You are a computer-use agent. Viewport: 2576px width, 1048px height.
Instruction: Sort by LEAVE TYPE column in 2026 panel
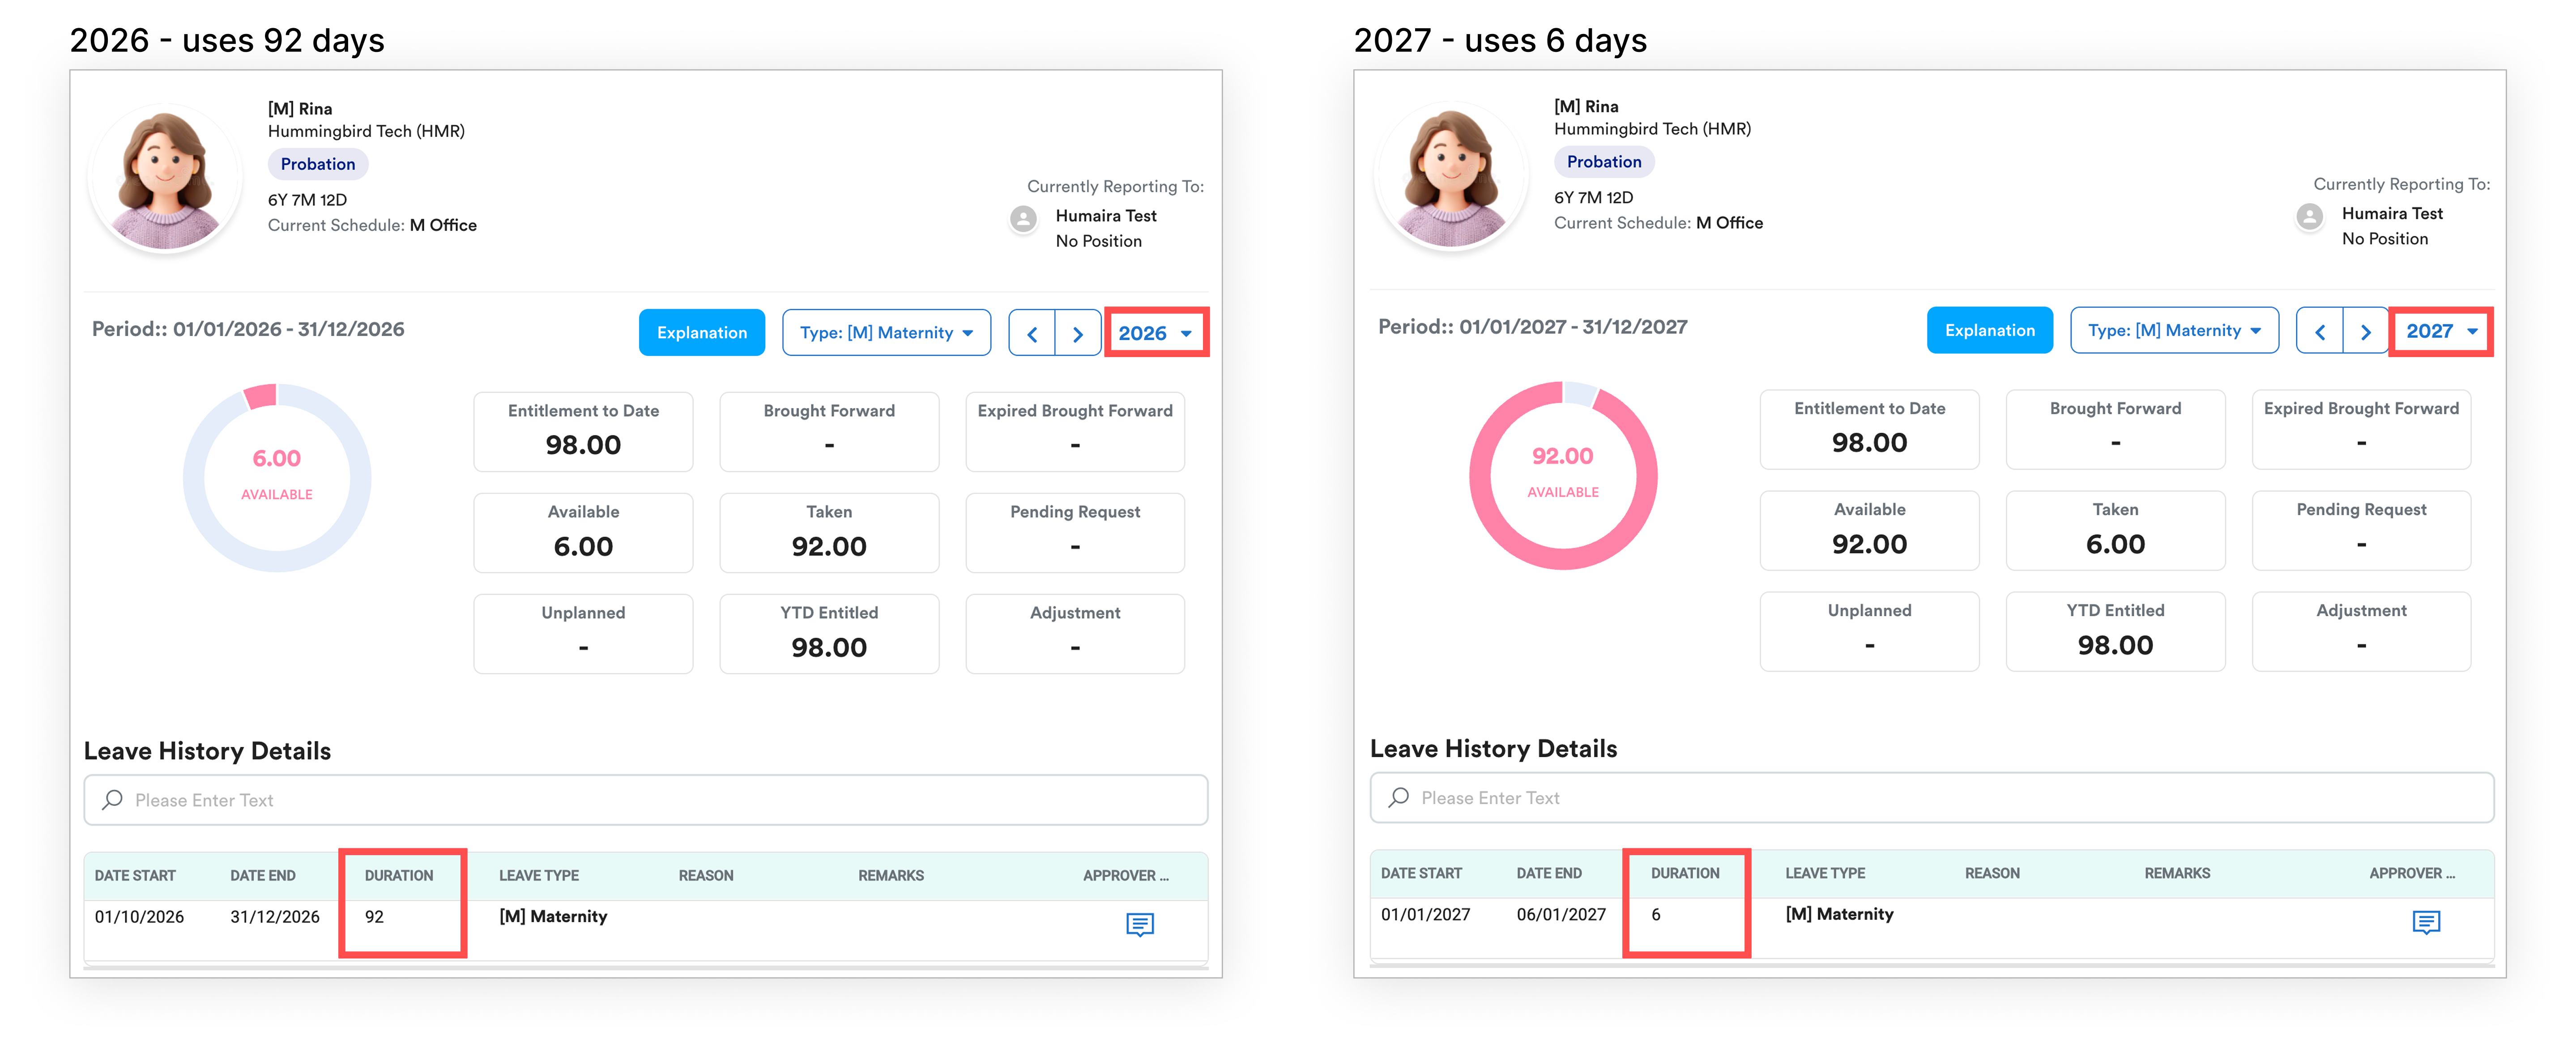539,876
